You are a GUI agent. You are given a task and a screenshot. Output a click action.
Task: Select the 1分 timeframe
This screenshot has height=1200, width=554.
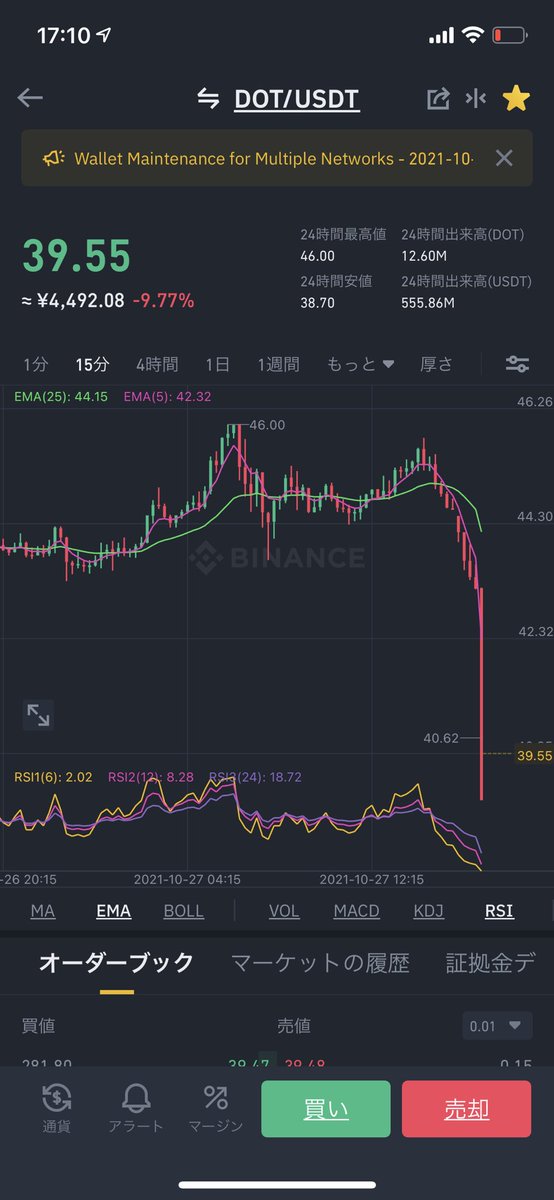tap(35, 364)
